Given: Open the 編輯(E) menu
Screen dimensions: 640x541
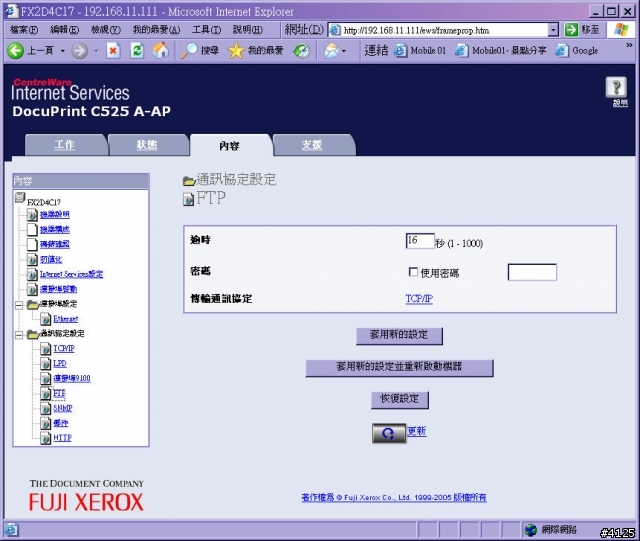Looking at the screenshot, I should click(x=64, y=30).
